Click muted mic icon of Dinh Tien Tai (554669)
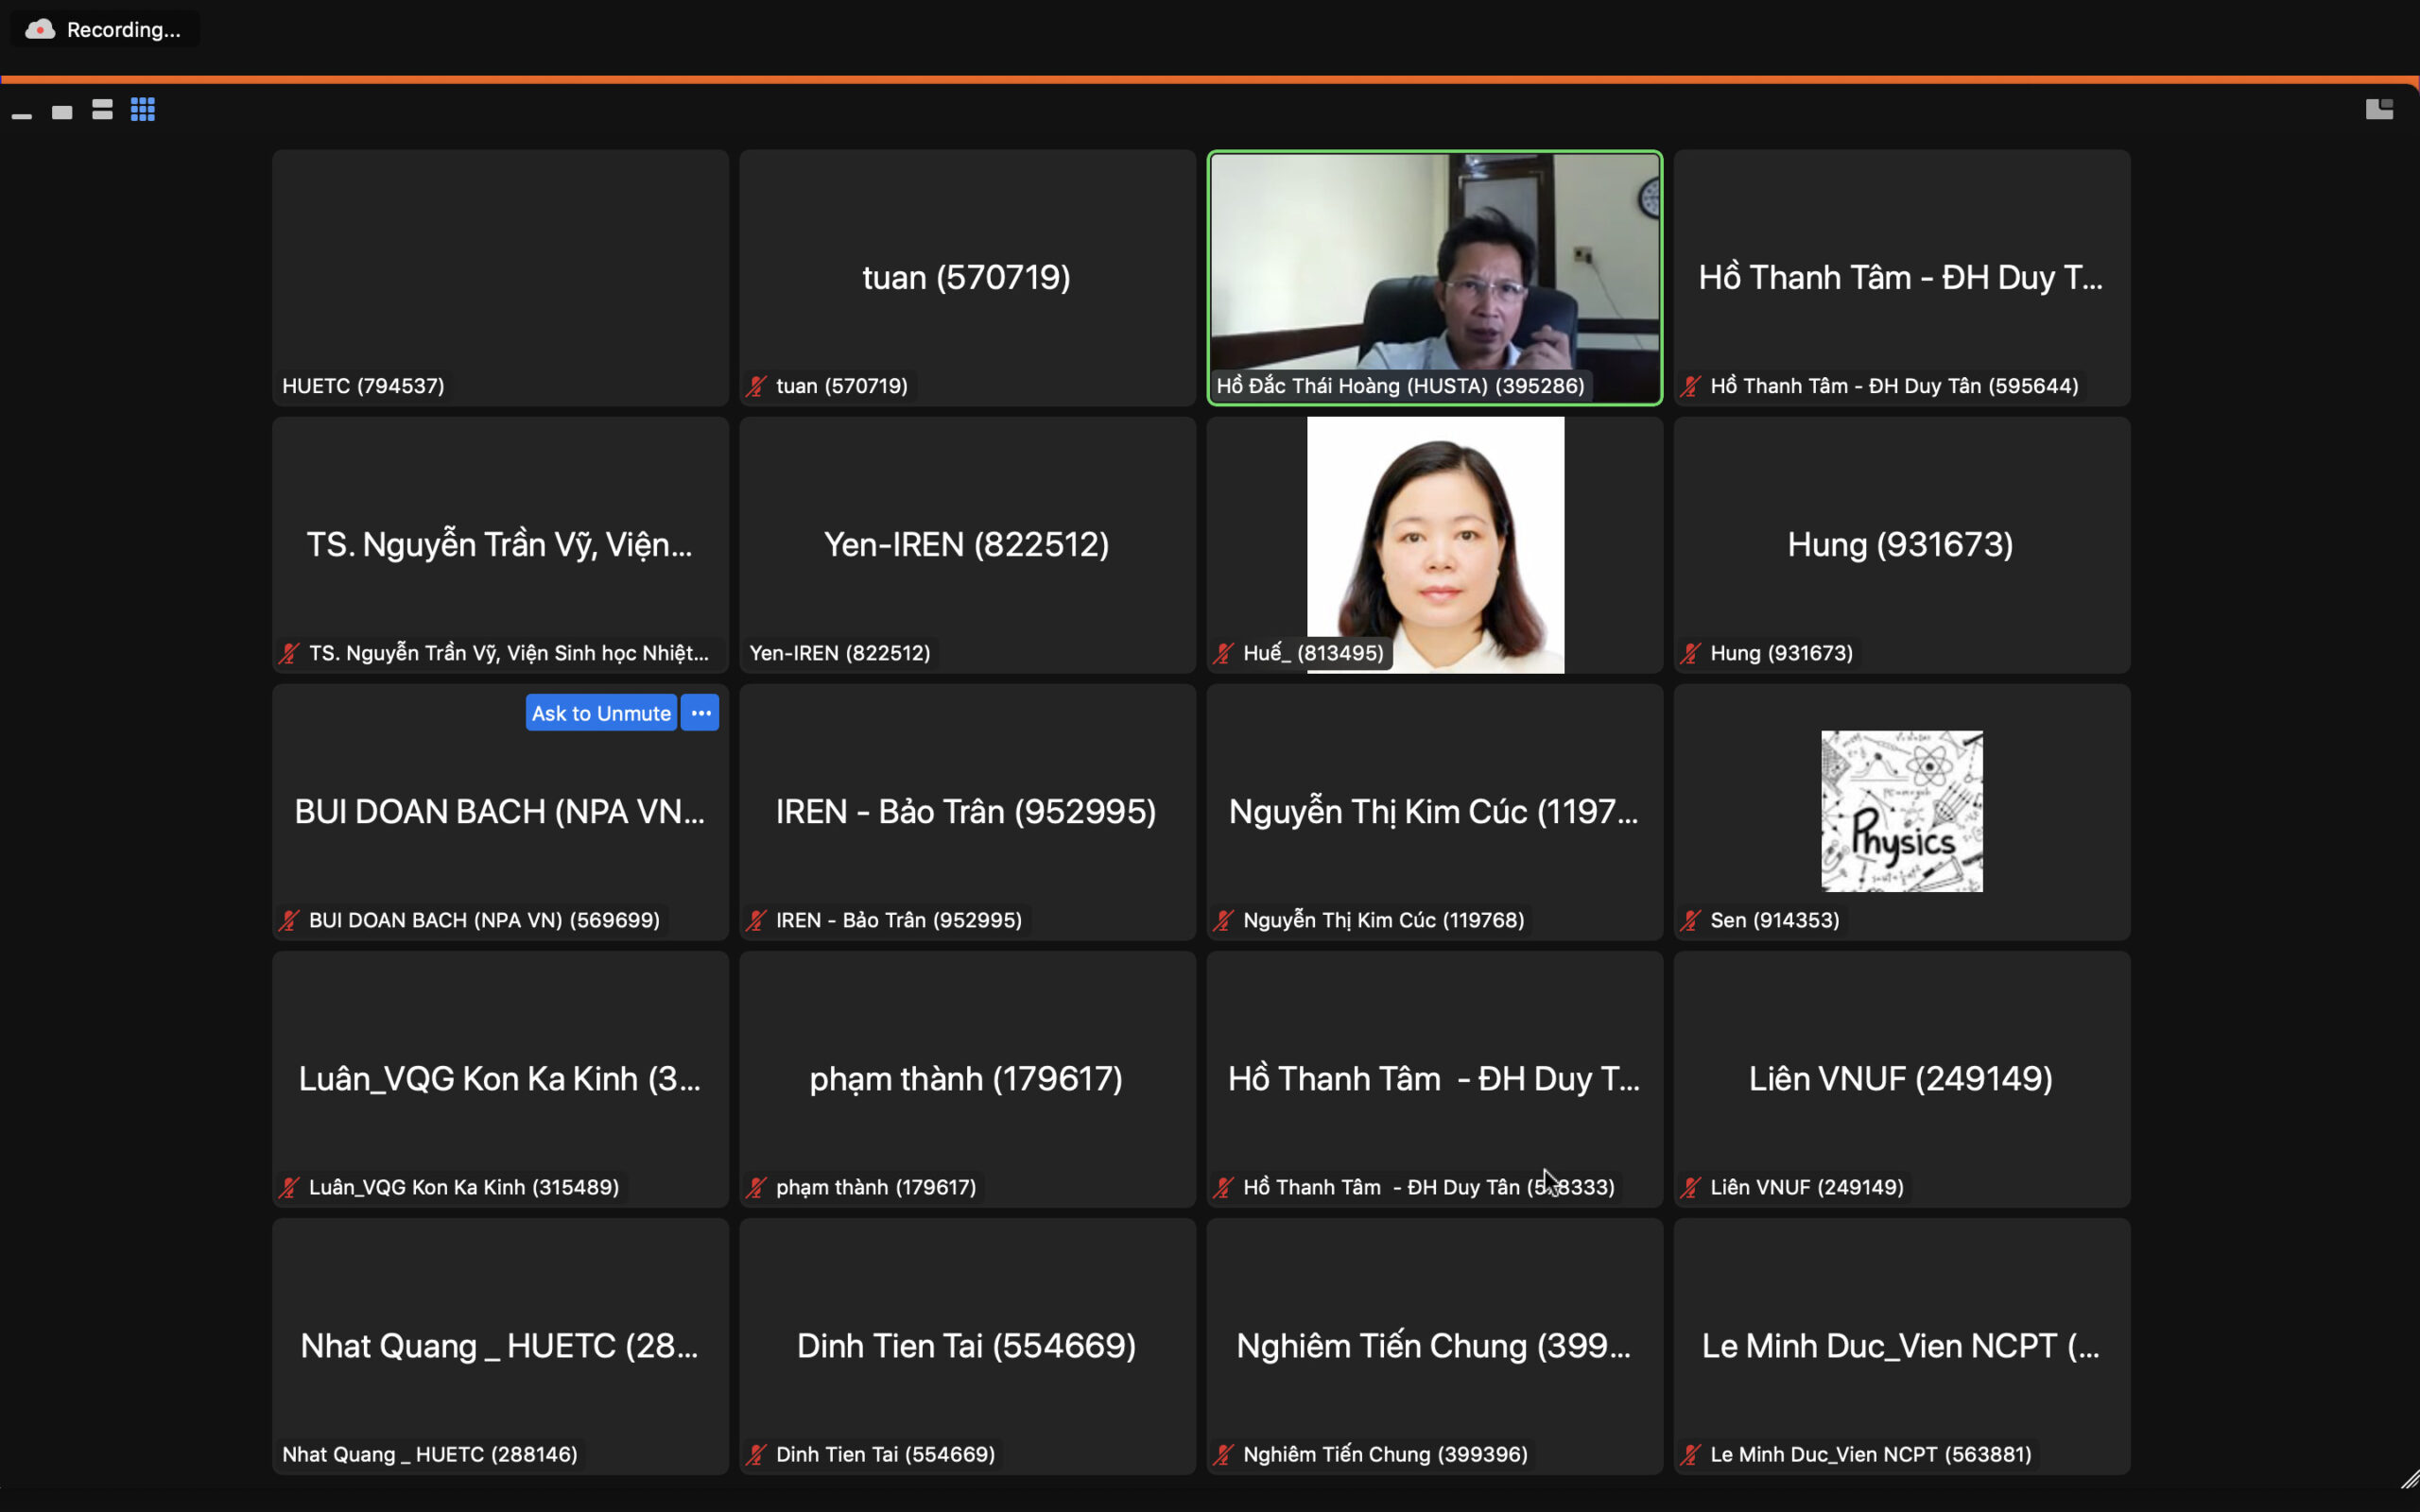2420x1512 pixels. coord(757,1454)
